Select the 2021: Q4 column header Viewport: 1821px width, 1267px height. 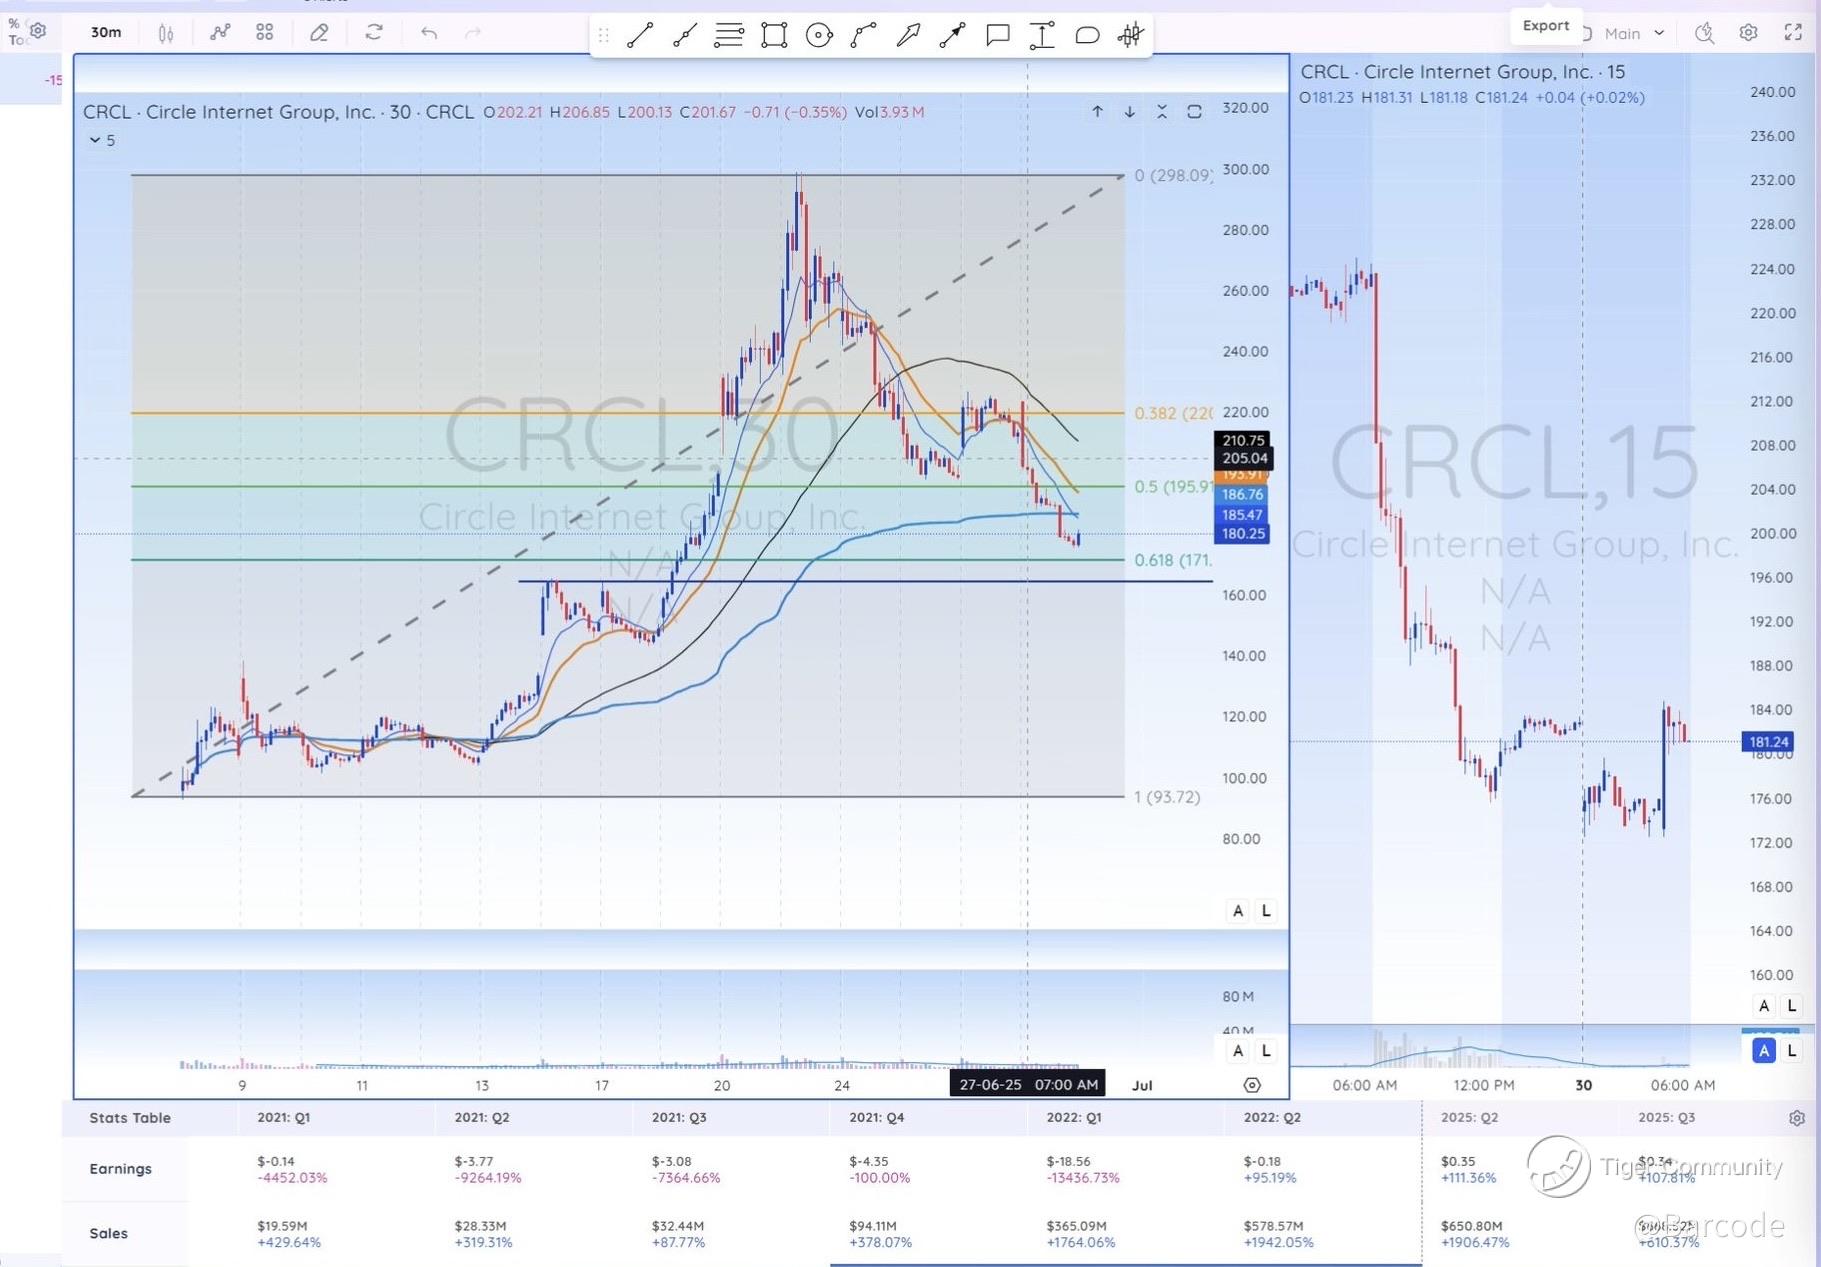877,1117
